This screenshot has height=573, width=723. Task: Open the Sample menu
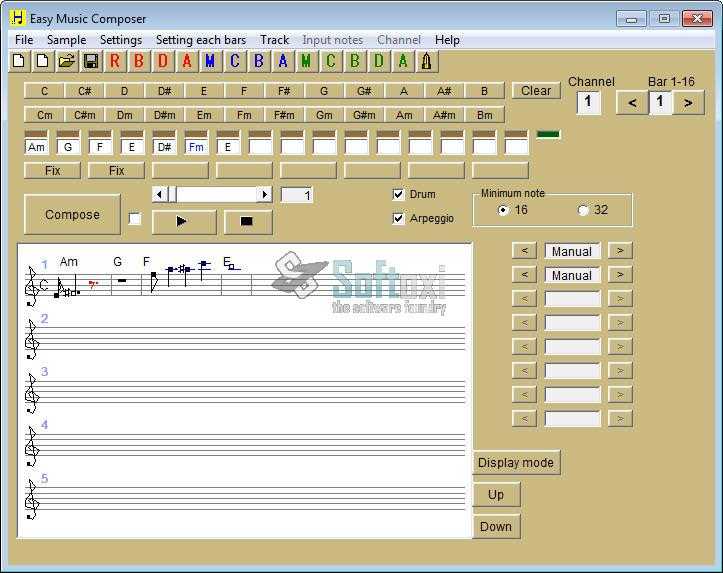coord(66,40)
